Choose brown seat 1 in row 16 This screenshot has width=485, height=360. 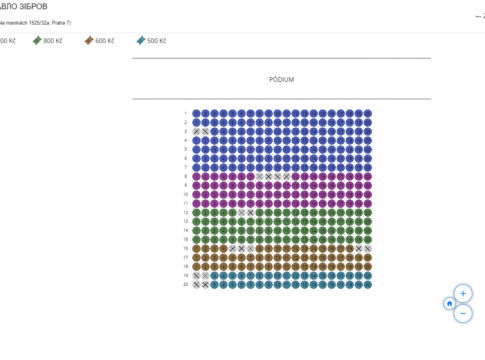click(196, 249)
